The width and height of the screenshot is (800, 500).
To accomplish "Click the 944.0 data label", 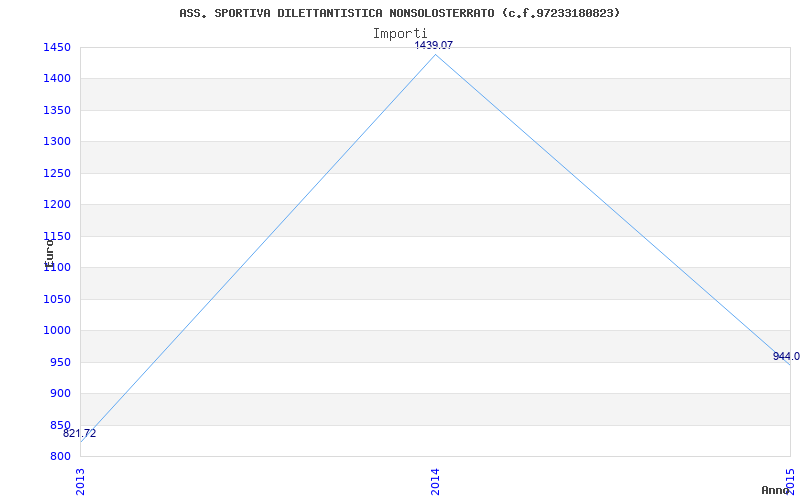I will pyautogui.click(x=786, y=356).
